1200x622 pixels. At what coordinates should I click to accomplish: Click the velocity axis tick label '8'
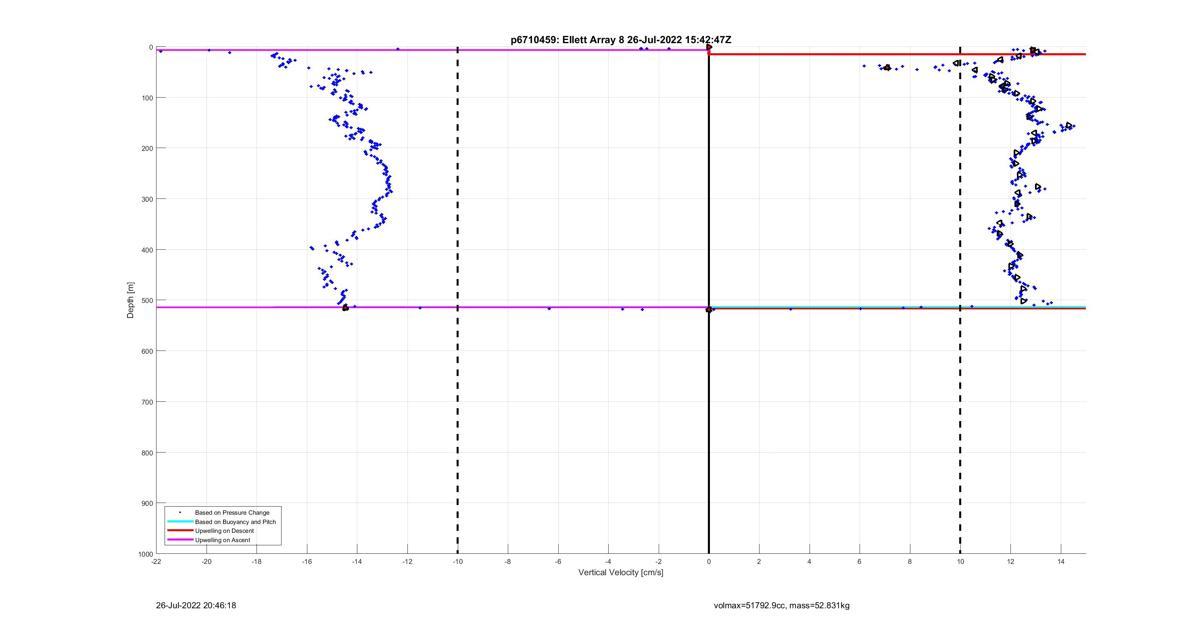pyautogui.click(x=910, y=562)
